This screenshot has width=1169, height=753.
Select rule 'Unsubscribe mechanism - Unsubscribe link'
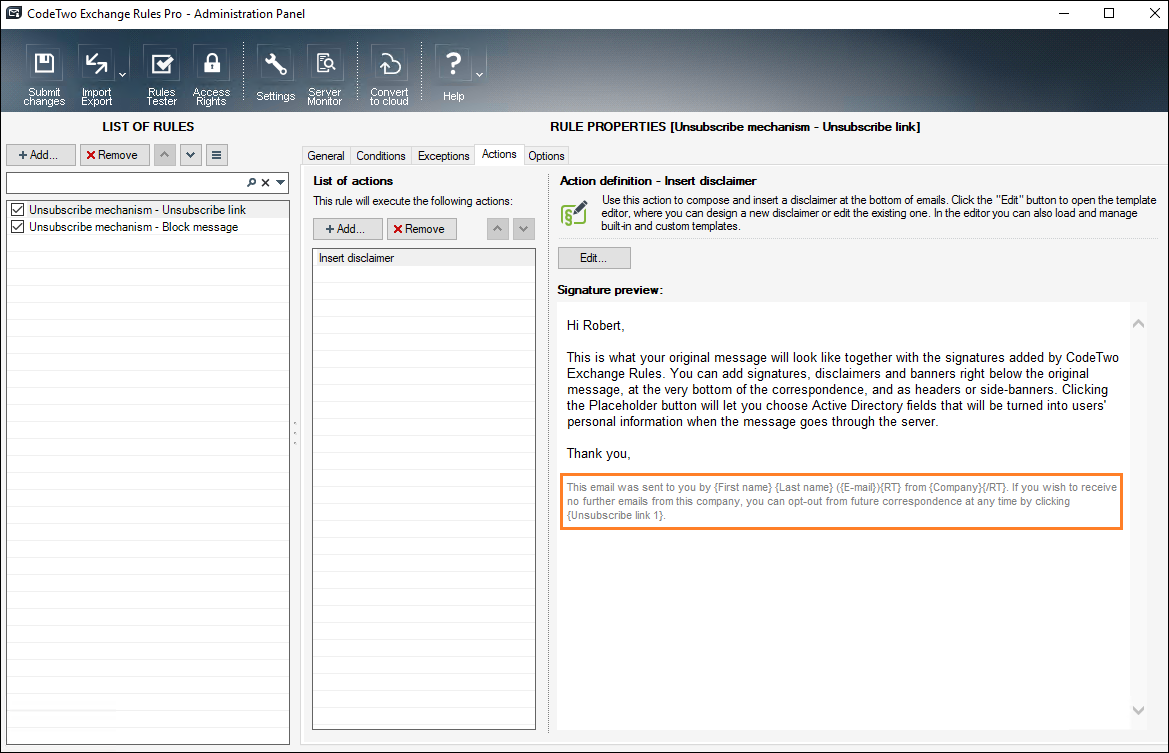click(x=148, y=210)
